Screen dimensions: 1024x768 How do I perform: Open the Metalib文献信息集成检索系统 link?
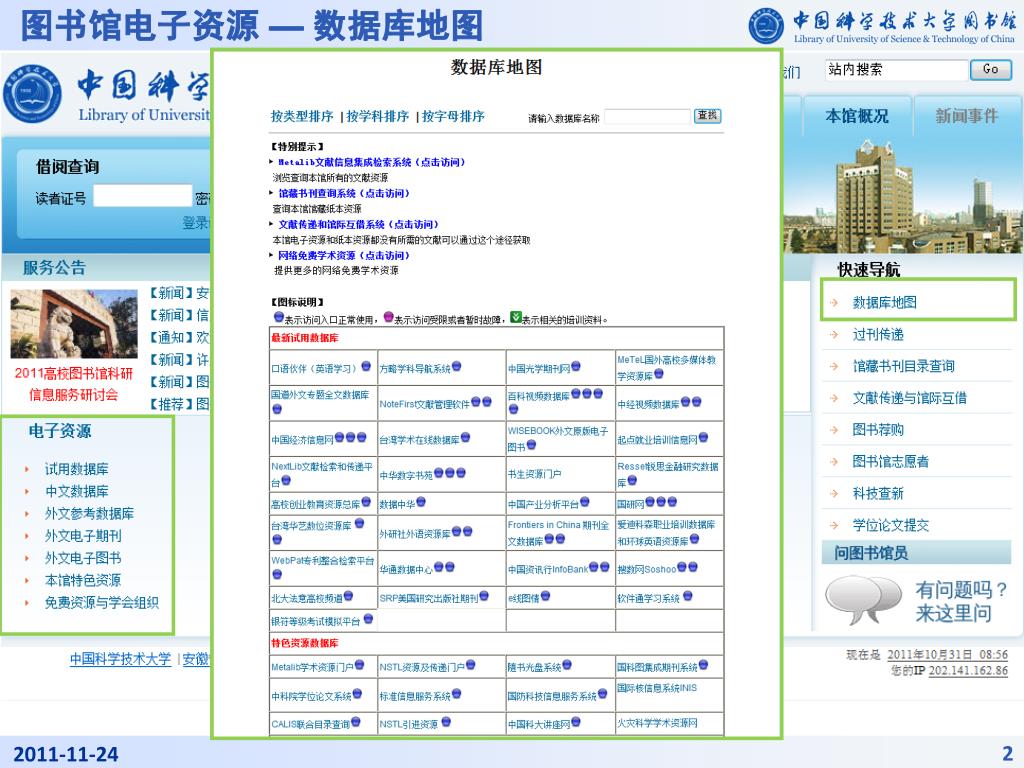coord(372,162)
